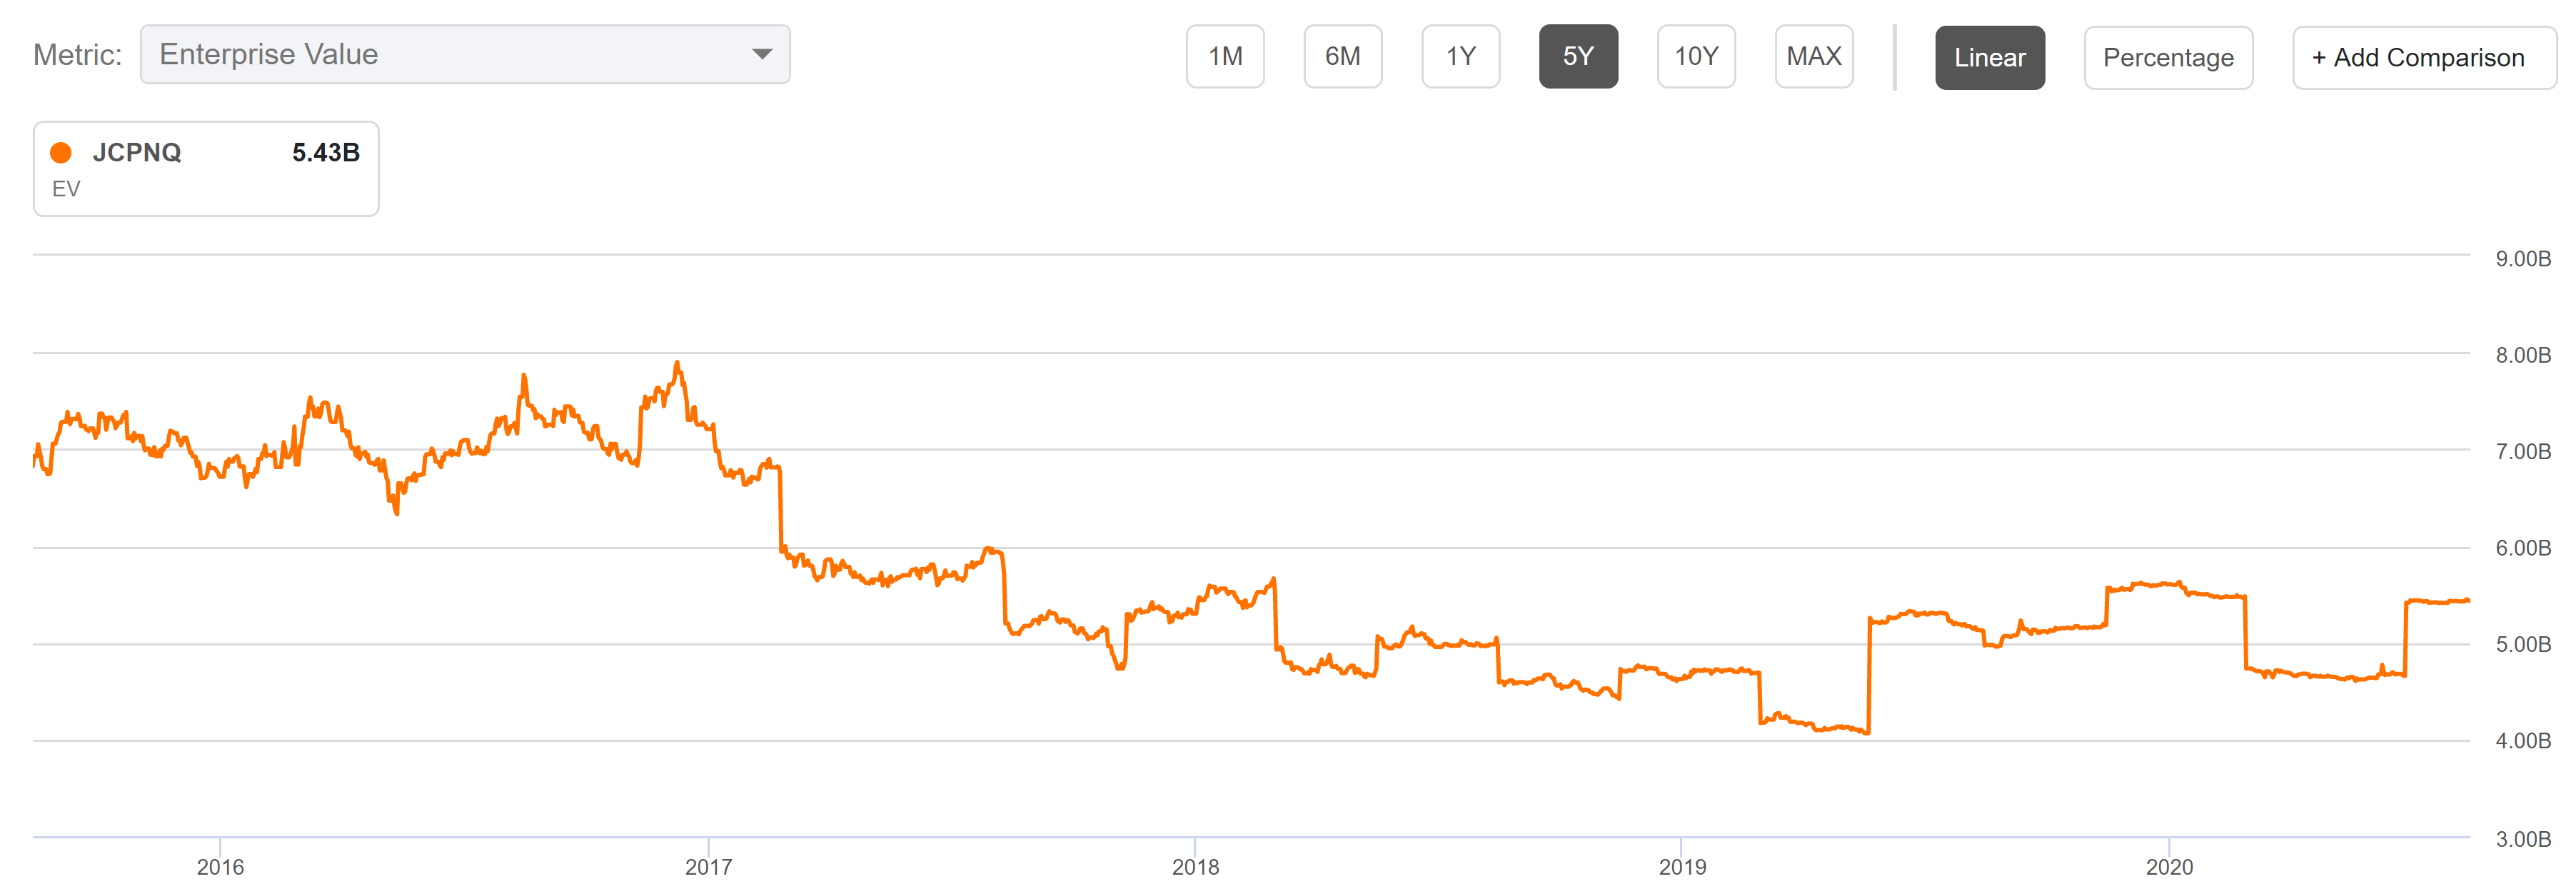Image resolution: width=2576 pixels, height=889 pixels.
Task: Choose the 5Y time range
Action: 1578,56
